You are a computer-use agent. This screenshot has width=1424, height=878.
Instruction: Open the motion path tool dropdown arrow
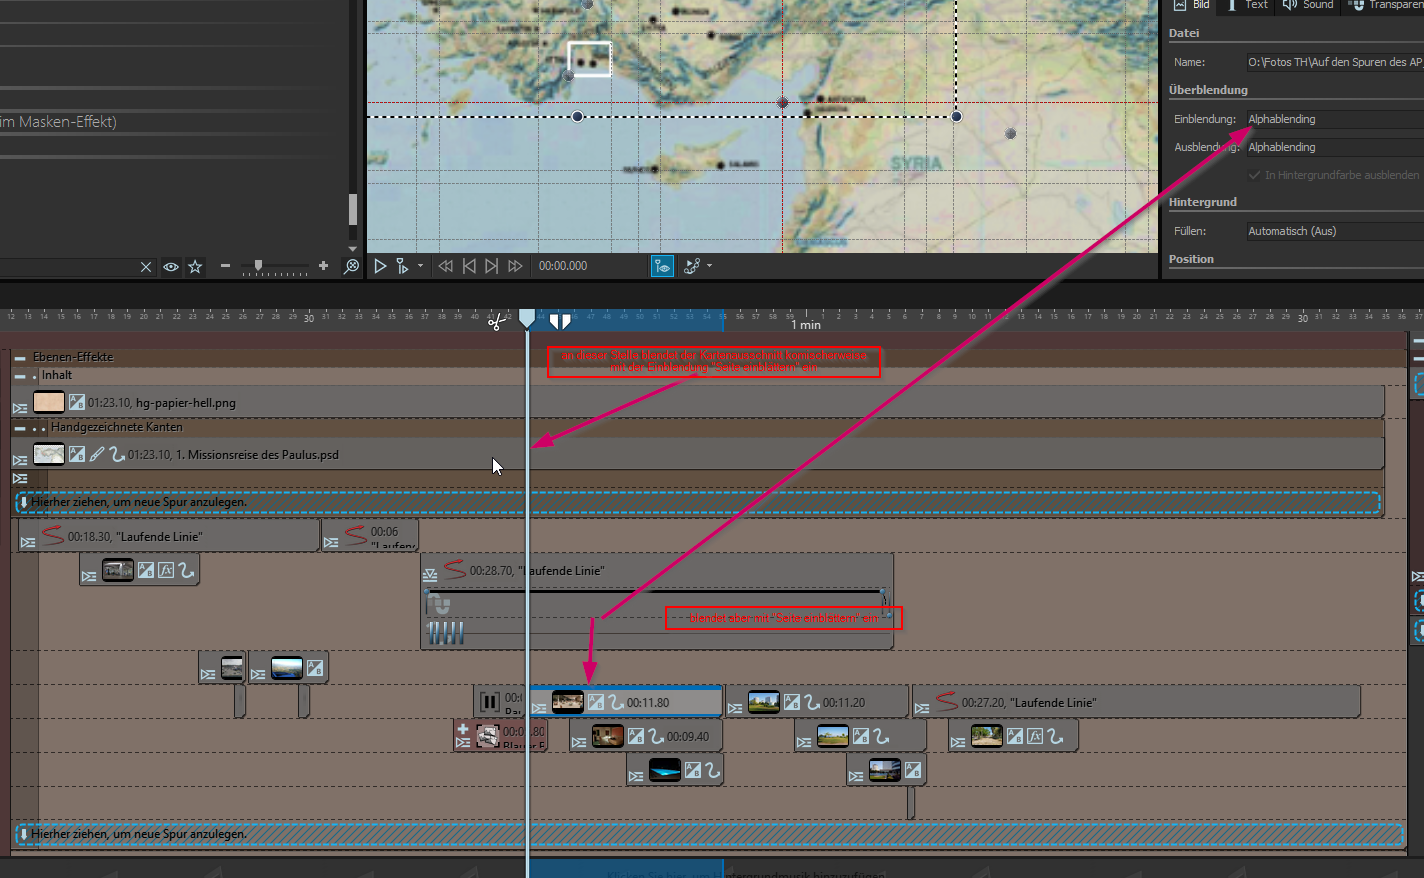[x=709, y=266]
